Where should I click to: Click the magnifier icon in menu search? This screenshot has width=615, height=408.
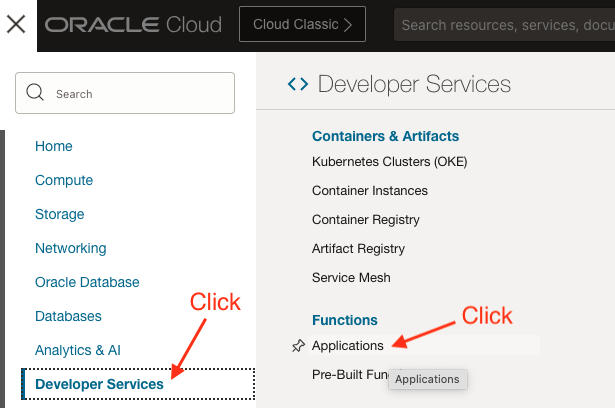click(35, 93)
